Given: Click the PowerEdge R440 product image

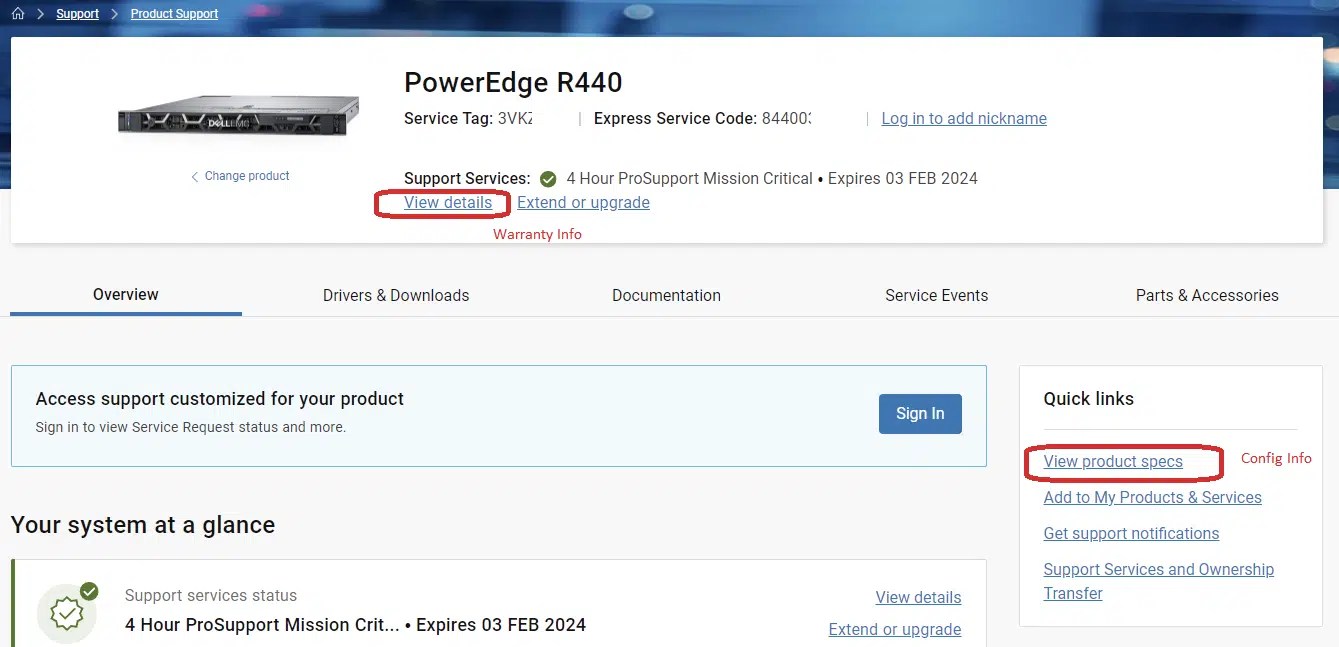Looking at the screenshot, I should (238, 115).
